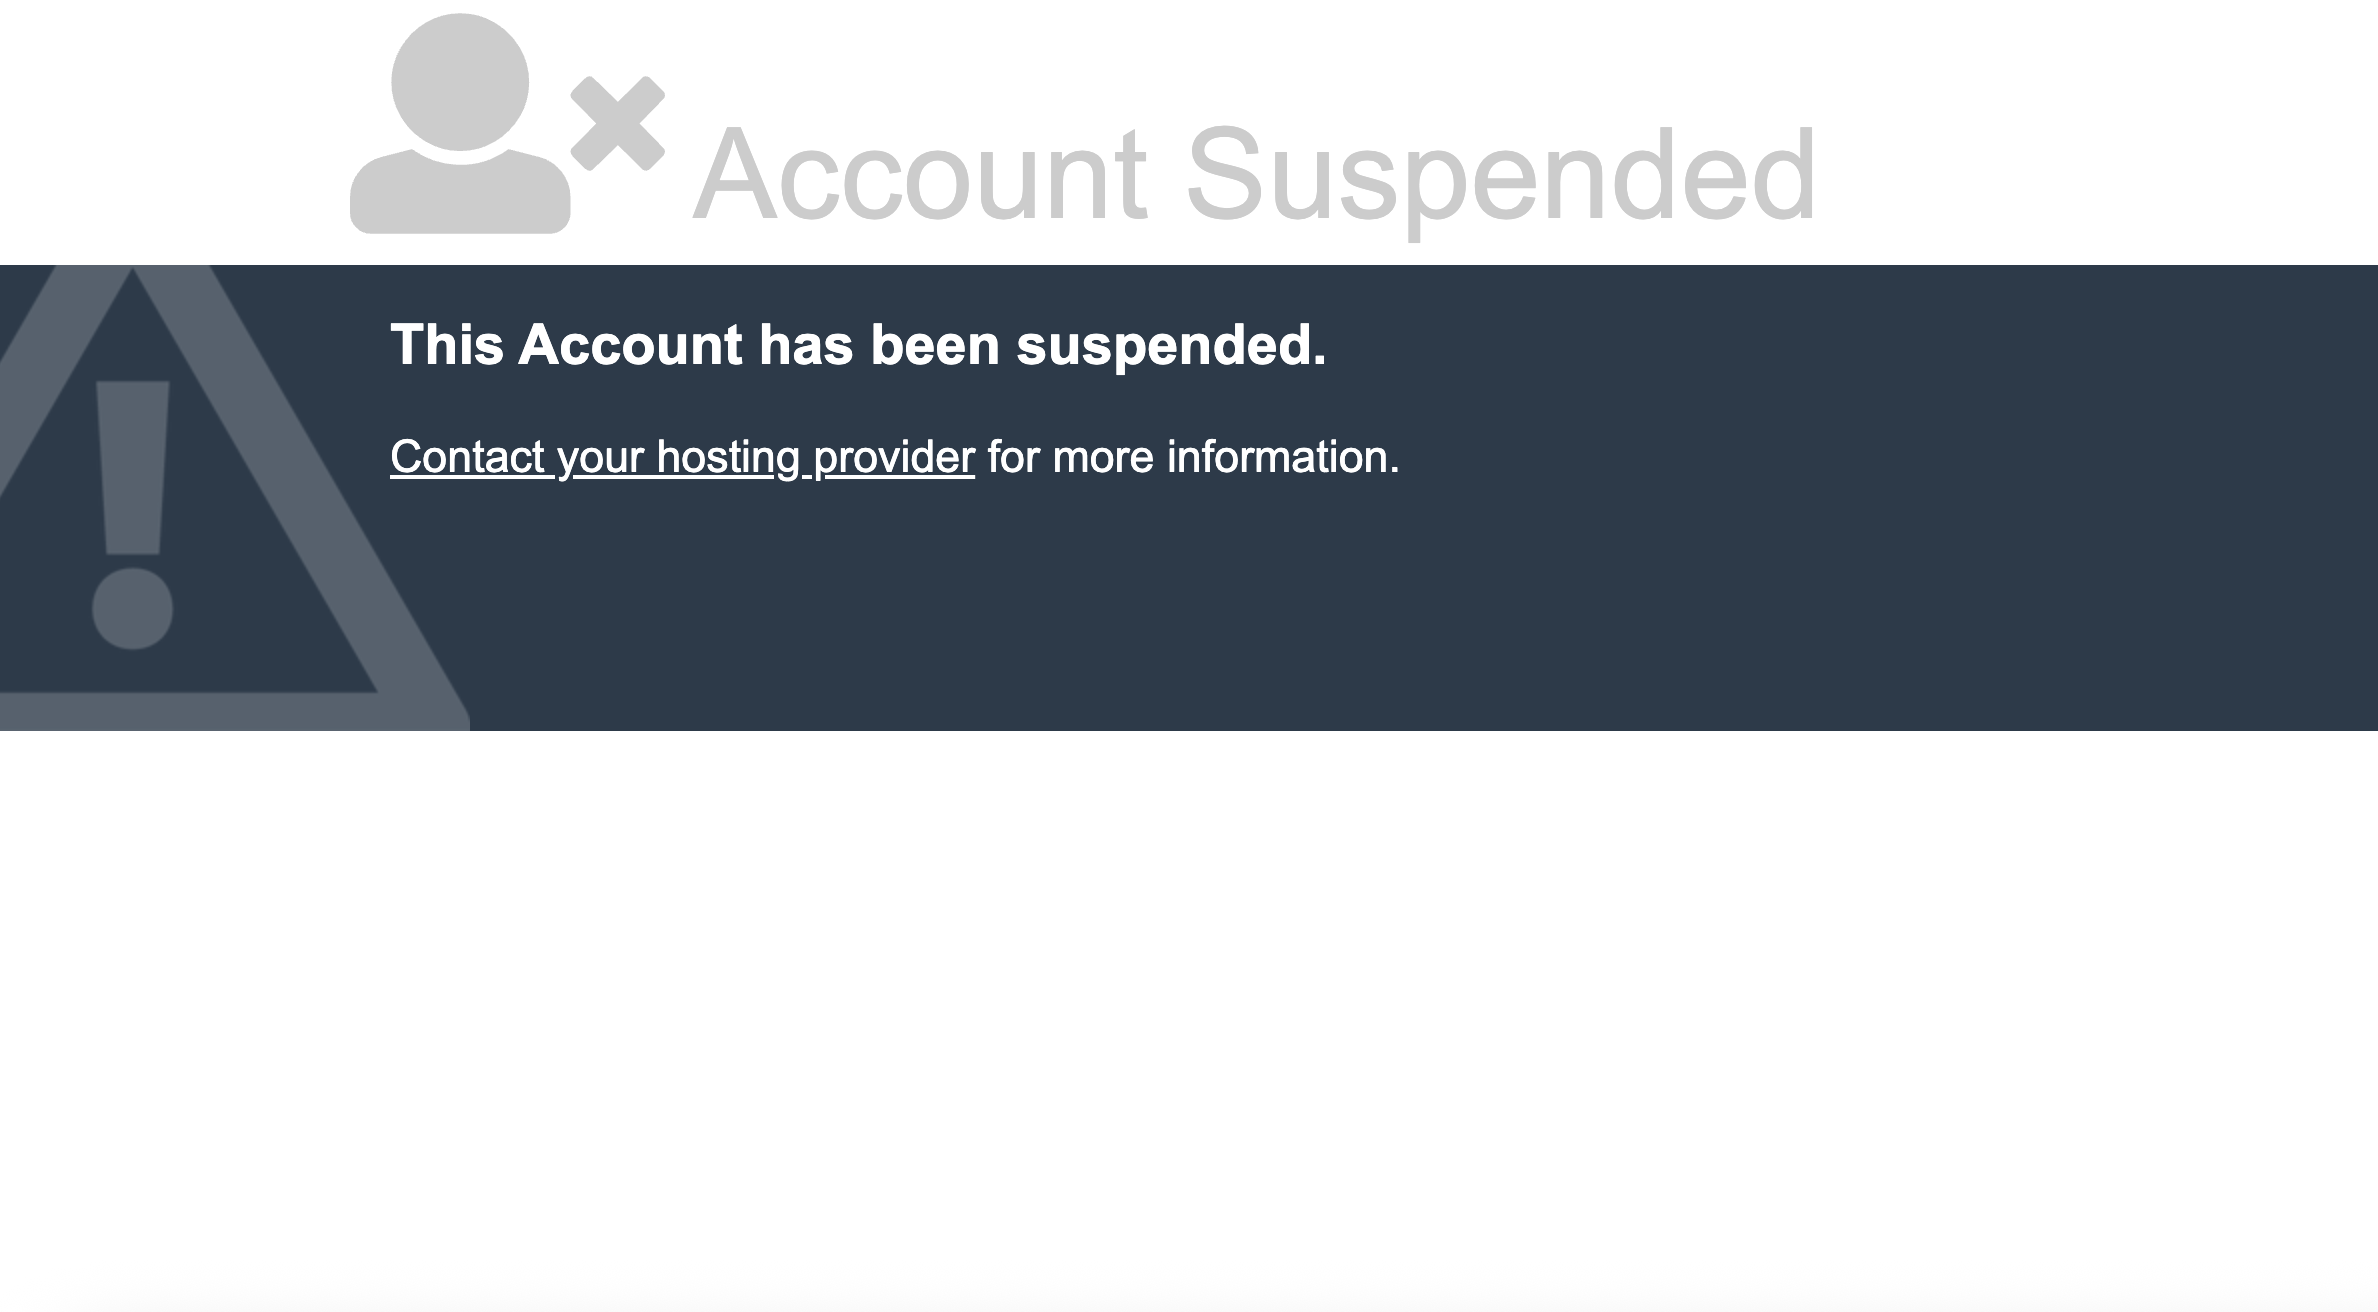Click the gray user silhouette icon
This screenshot has width=2378, height=1312.
tap(460, 130)
